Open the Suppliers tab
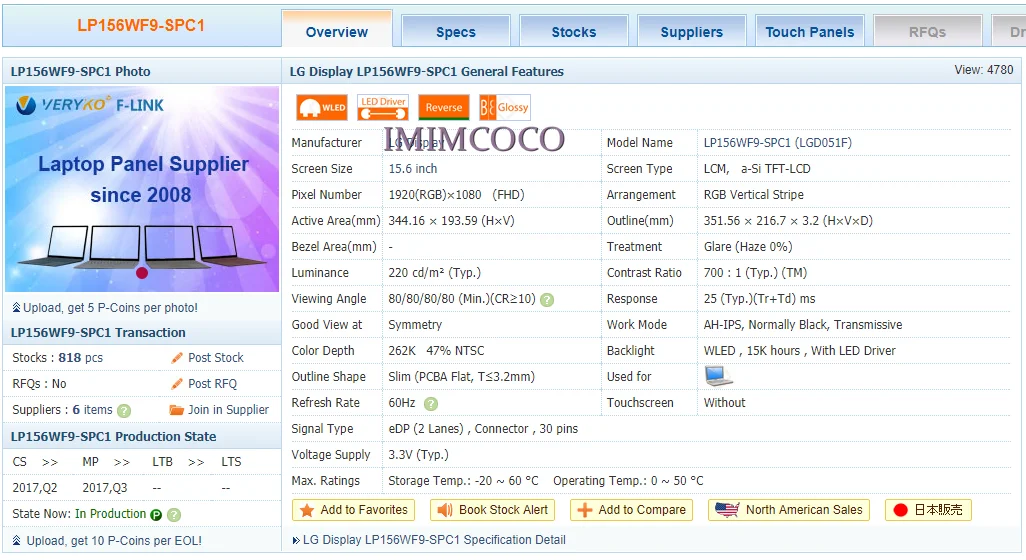The image size is (1026, 560). 692,32
